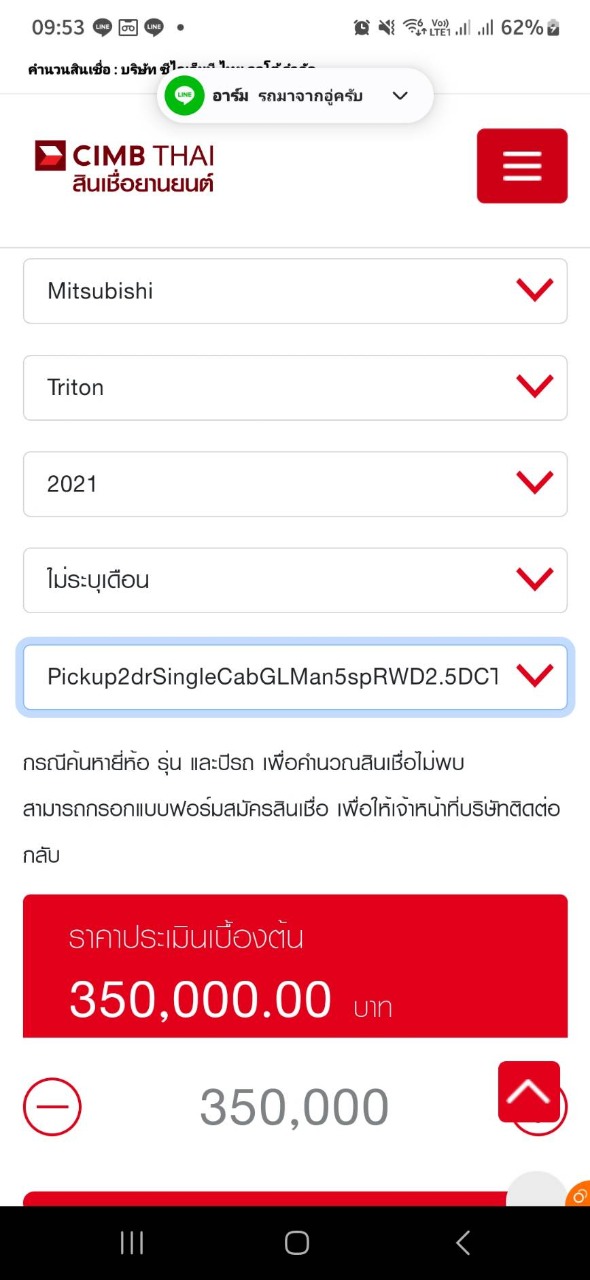This screenshot has height=1280, width=590.
Task: Open the Triton model dropdown
Action: 295,387
